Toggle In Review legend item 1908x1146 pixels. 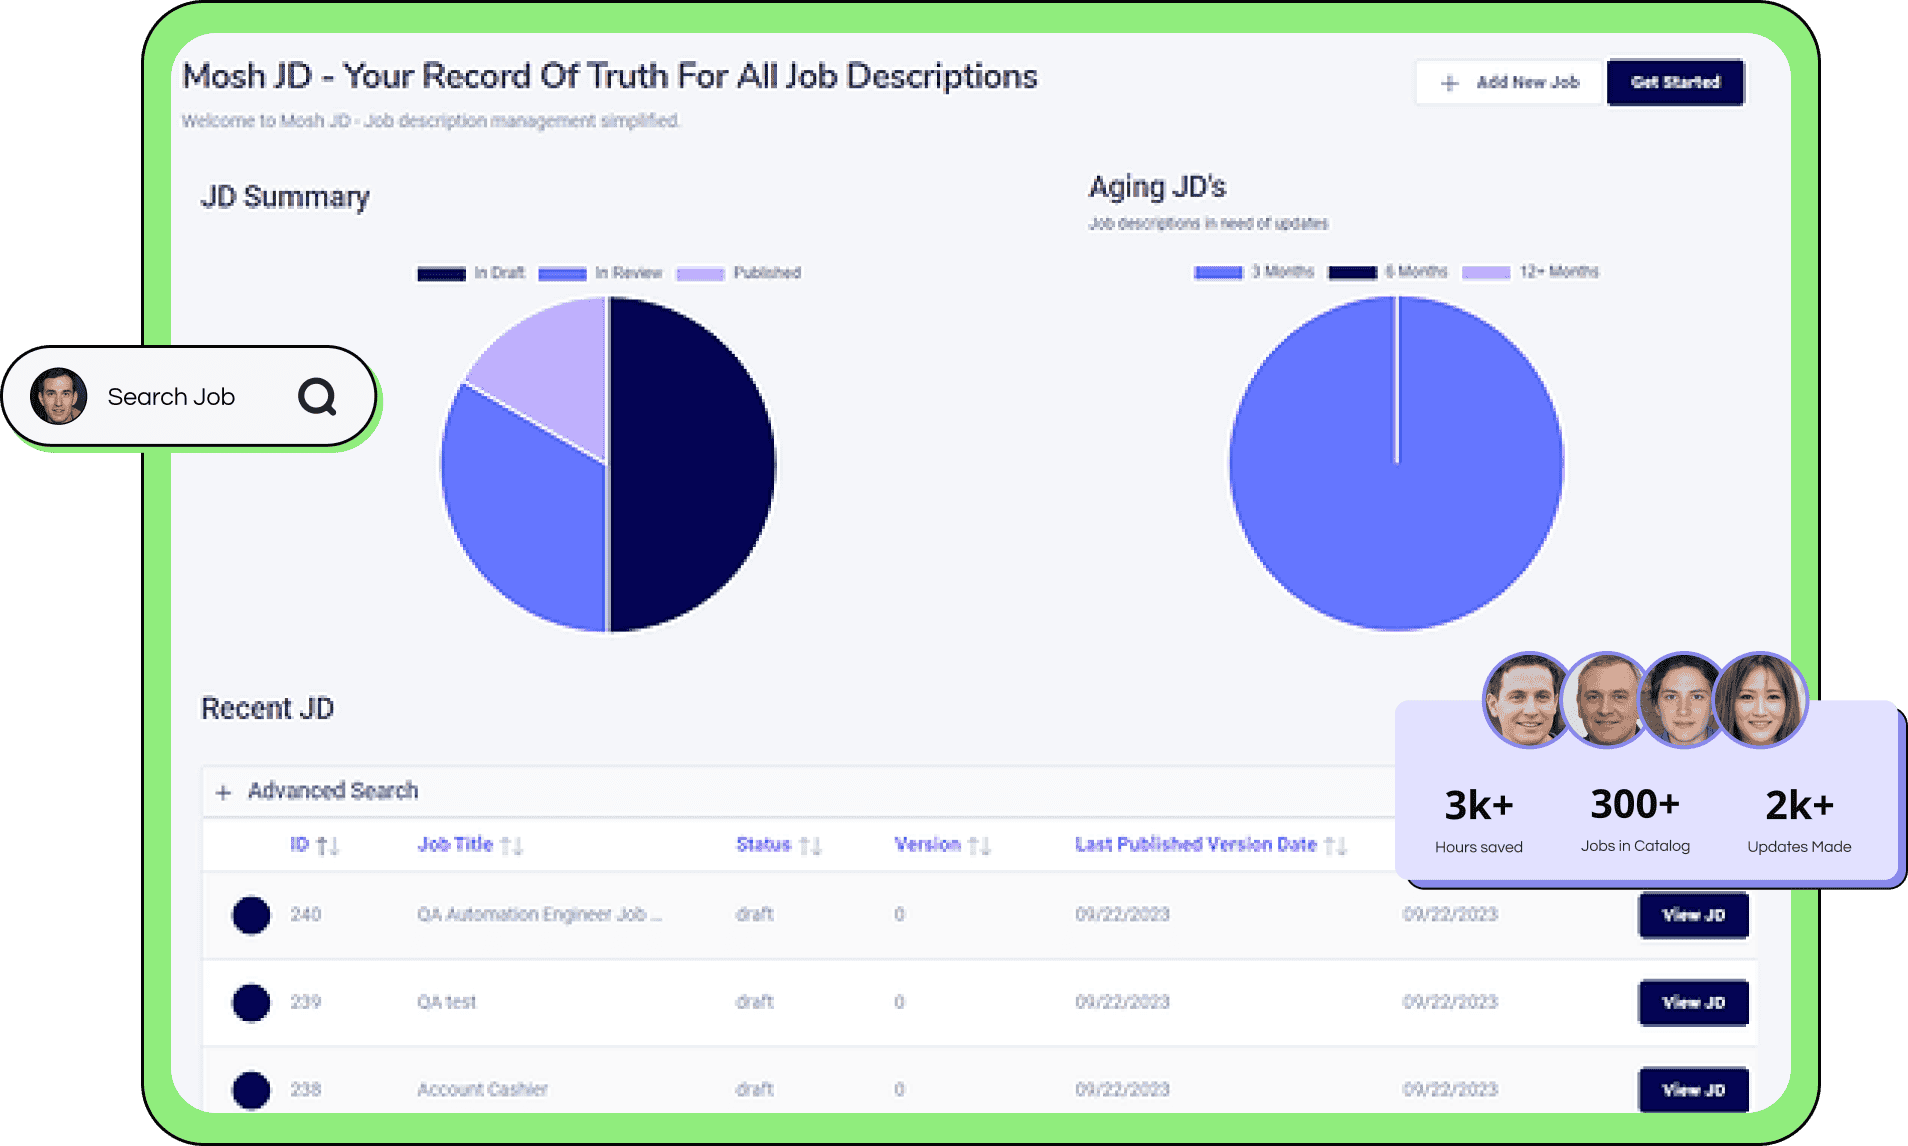[x=600, y=273]
